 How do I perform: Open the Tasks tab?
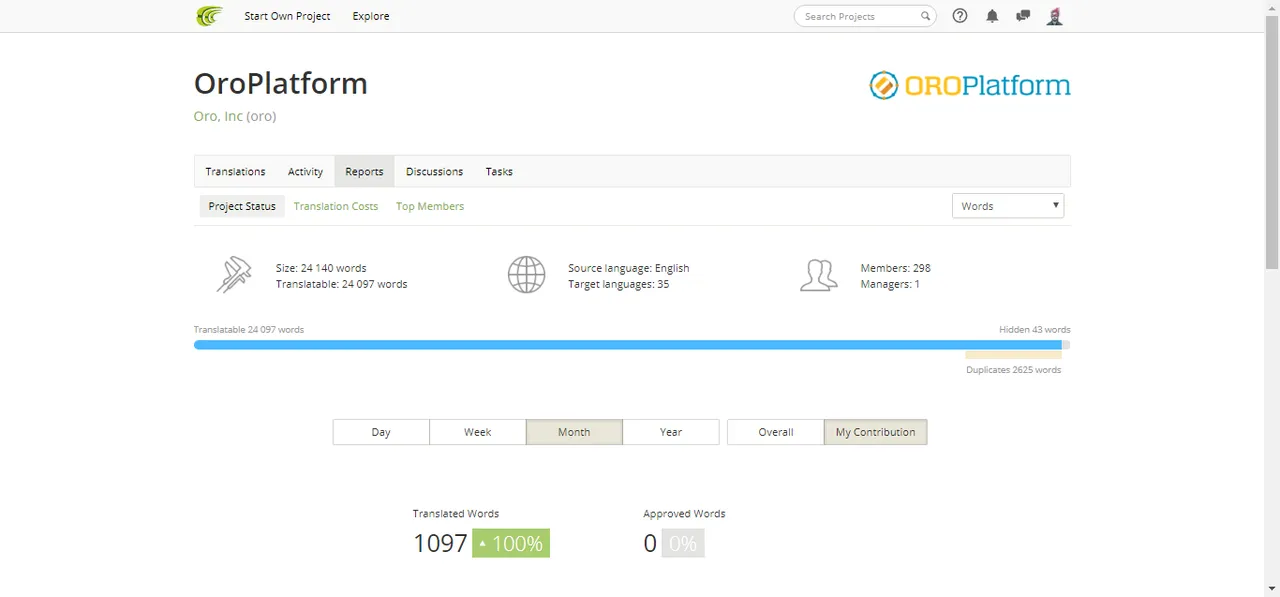pyautogui.click(x=499, y=172)
